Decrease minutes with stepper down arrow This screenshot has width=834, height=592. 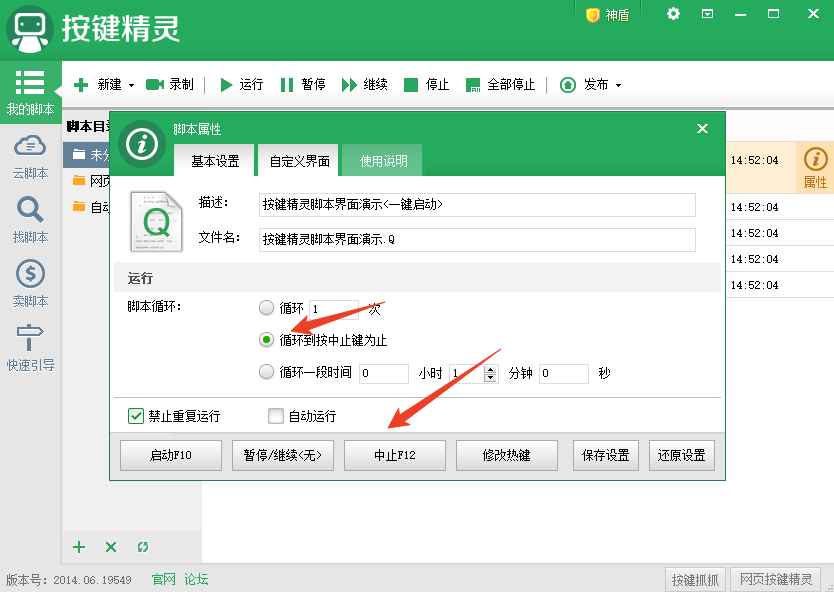pos(490,378)
